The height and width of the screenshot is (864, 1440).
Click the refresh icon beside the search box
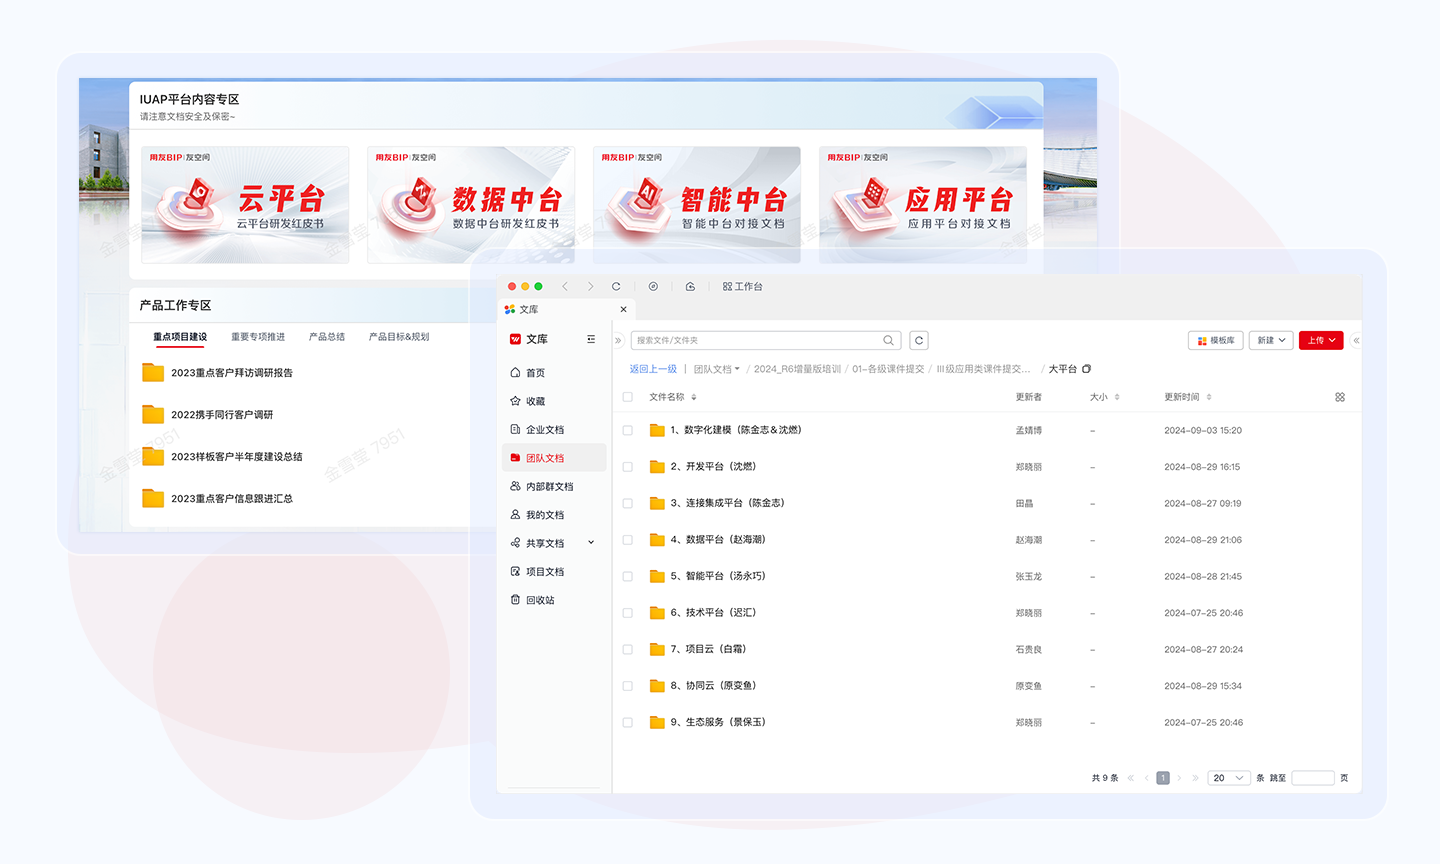coord(919,340)
